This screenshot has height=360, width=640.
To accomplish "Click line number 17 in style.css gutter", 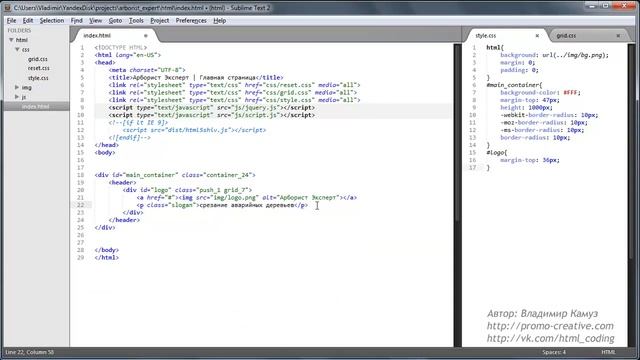I will [472, 168].
